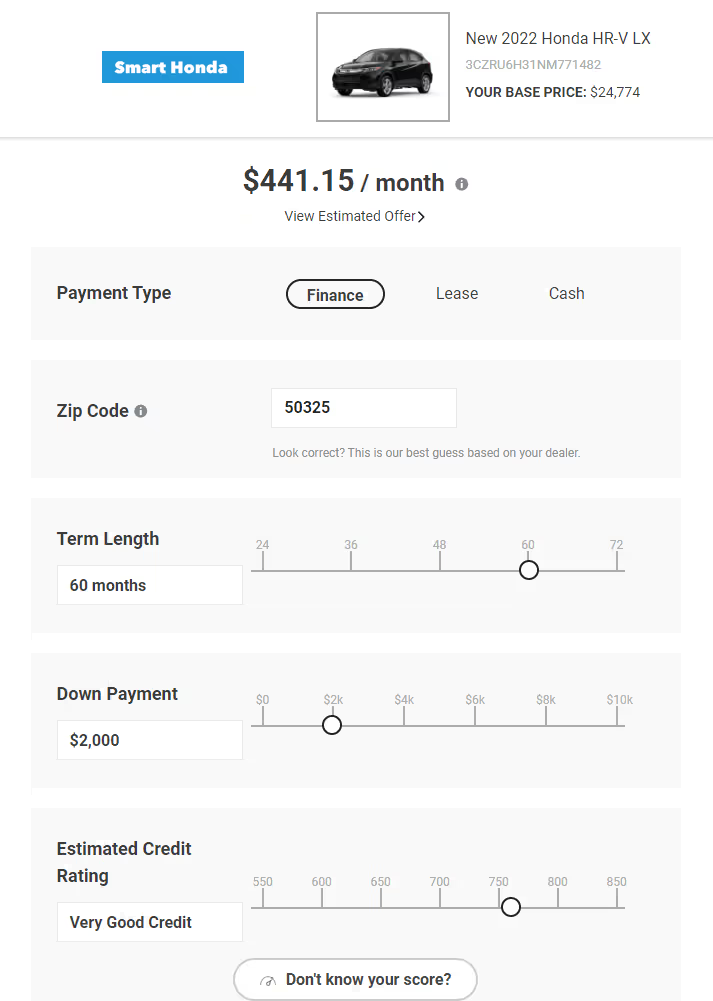Image resolution: width=713 pixels, height=1001 pixels.
Task: Click the $2,000 down payment field
Action: point(150,740)
